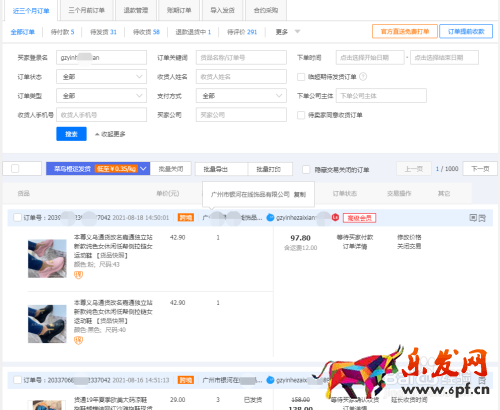Open chat via blue icon beside gzyinhezaixian
This screenshot has height=410, width=500.
(270, 218)
